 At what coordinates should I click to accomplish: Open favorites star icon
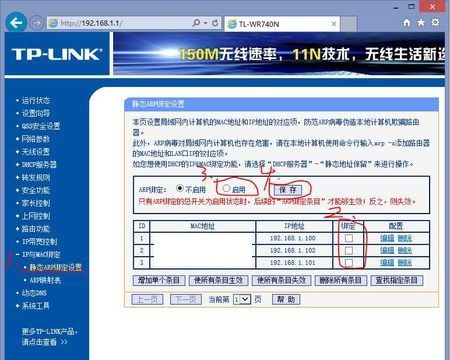pyautogui.click(x=421, y=23)
